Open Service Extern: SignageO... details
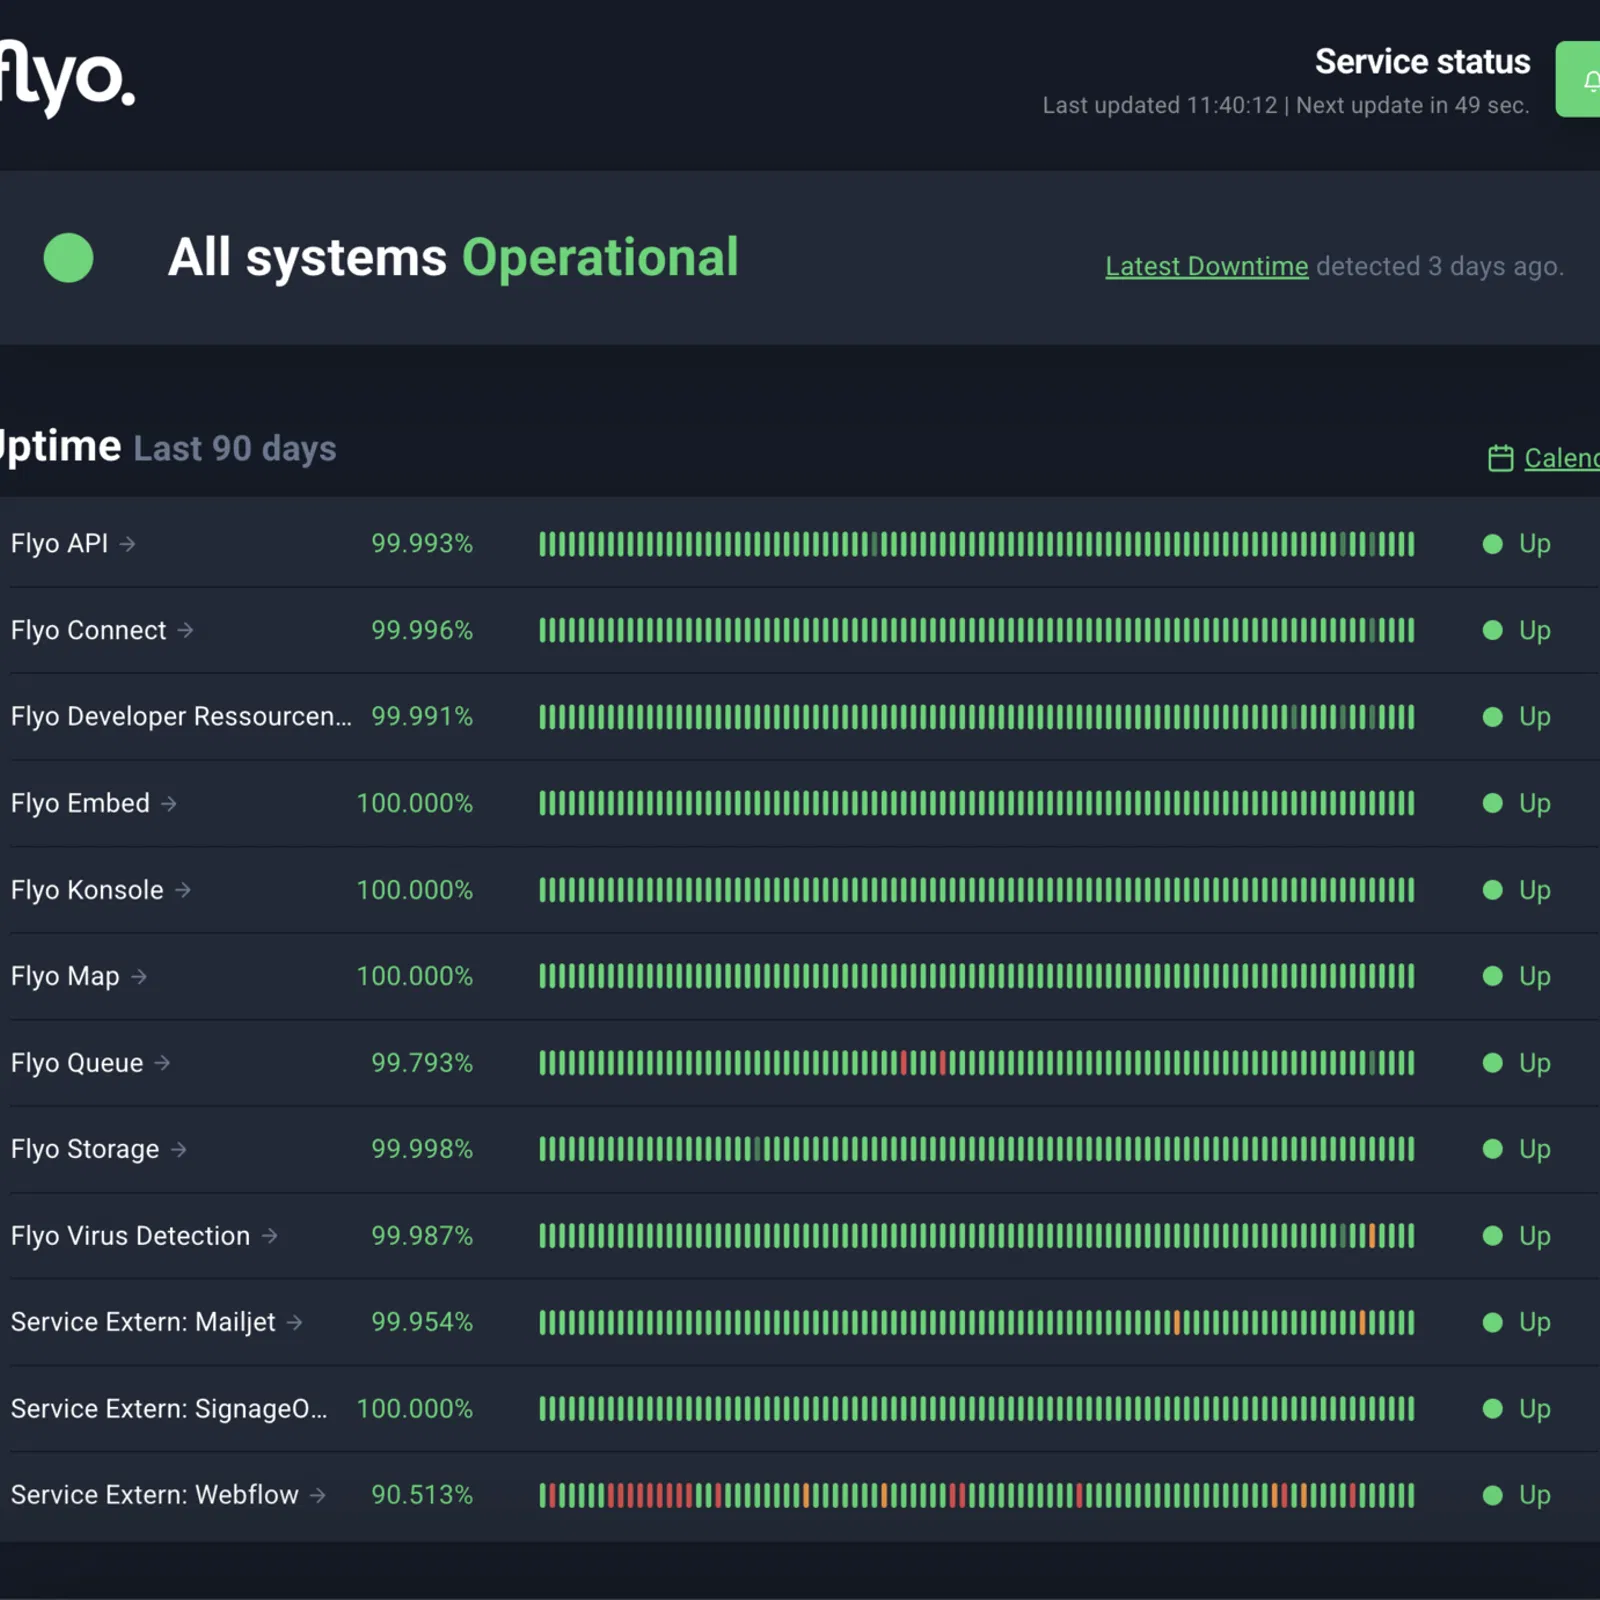This screenshot has width=1600, height=1600. (169, 1408)
